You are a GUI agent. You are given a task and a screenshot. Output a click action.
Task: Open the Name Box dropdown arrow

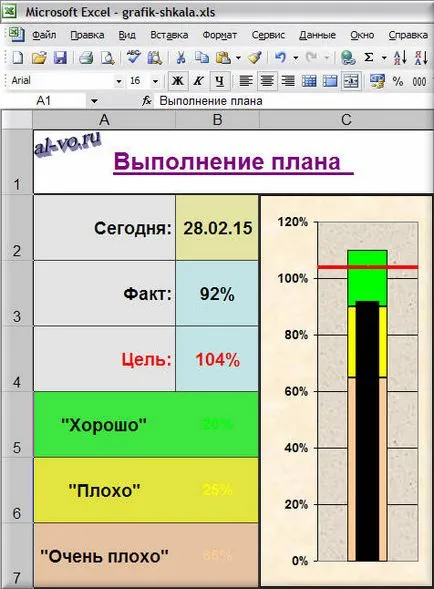94,101
